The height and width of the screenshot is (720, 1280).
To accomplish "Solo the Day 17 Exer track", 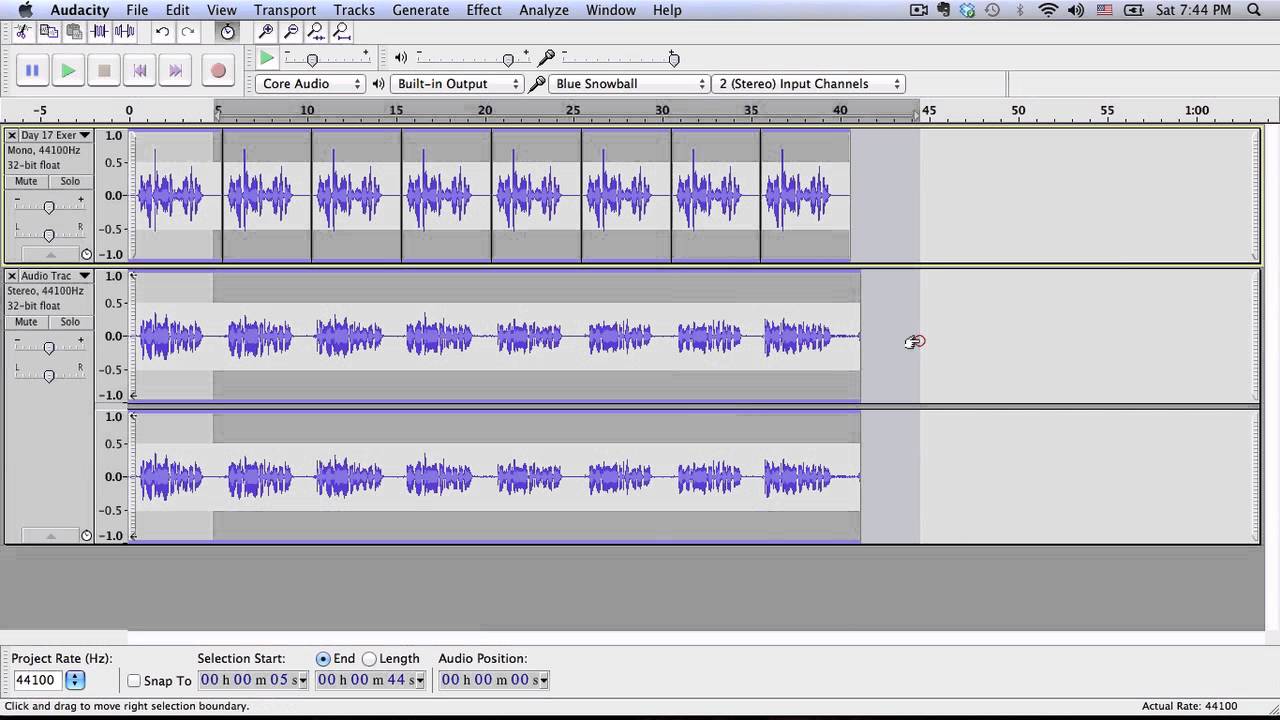I will tap(70, 181).
